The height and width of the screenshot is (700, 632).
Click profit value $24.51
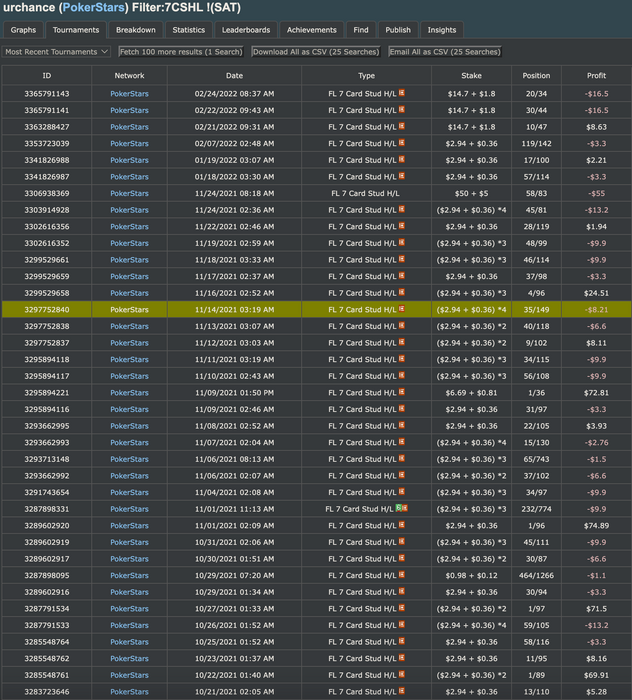tap(596, 293)
